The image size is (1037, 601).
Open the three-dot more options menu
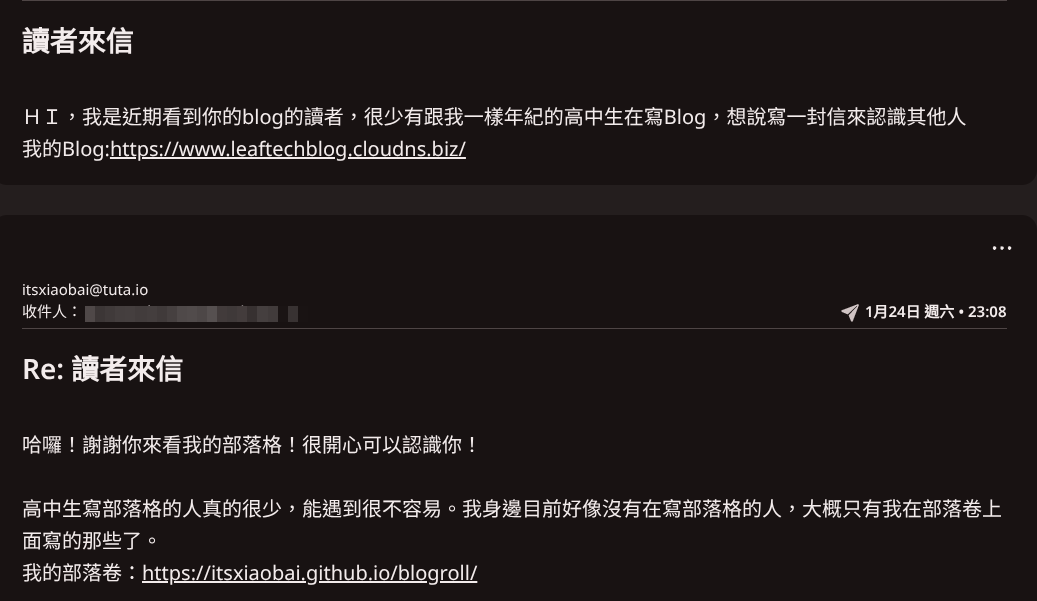(x=1001, y=248)
